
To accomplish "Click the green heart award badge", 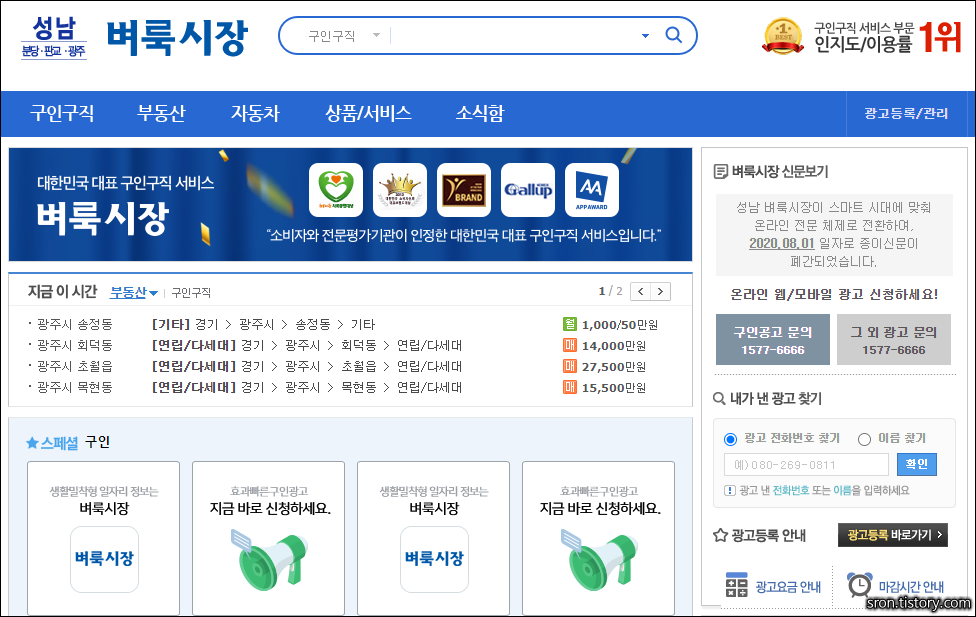I will click(336, 190).
